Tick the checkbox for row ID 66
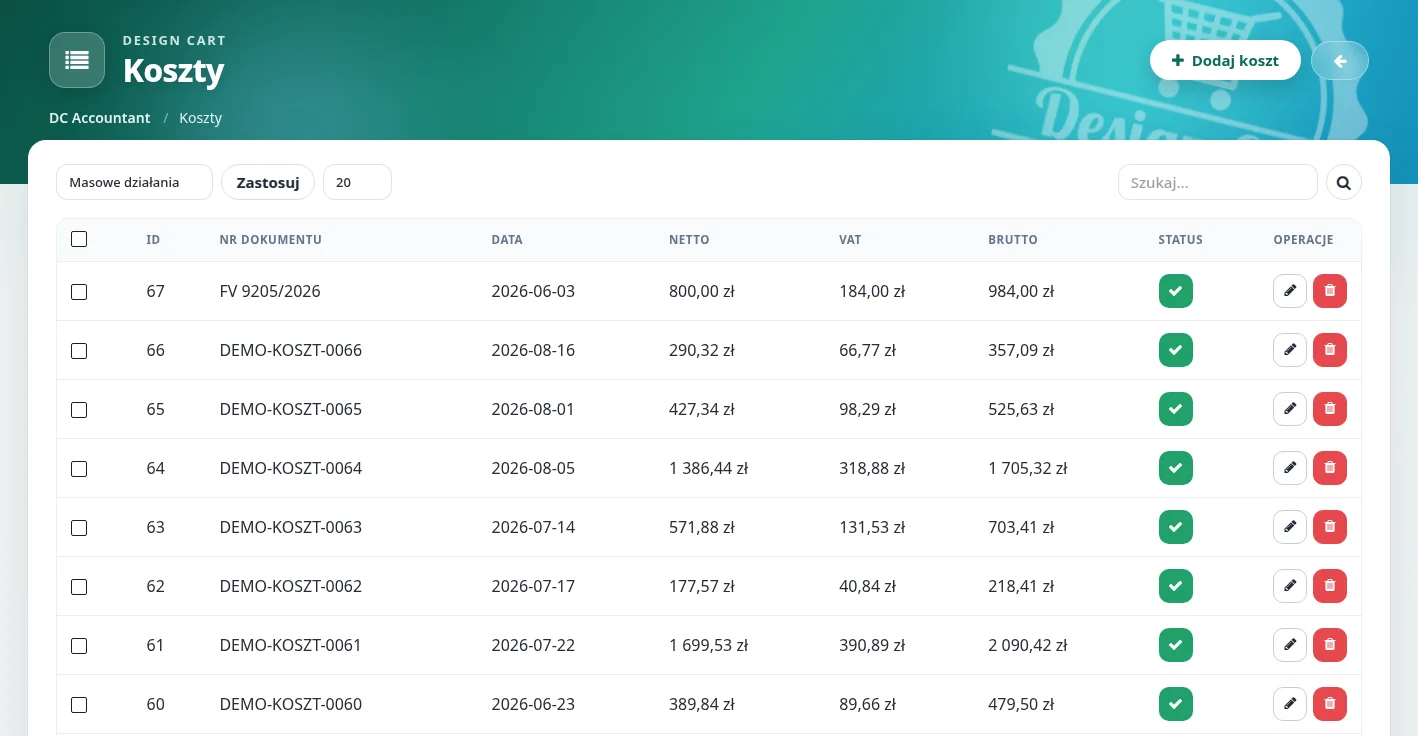 point(79,351)
